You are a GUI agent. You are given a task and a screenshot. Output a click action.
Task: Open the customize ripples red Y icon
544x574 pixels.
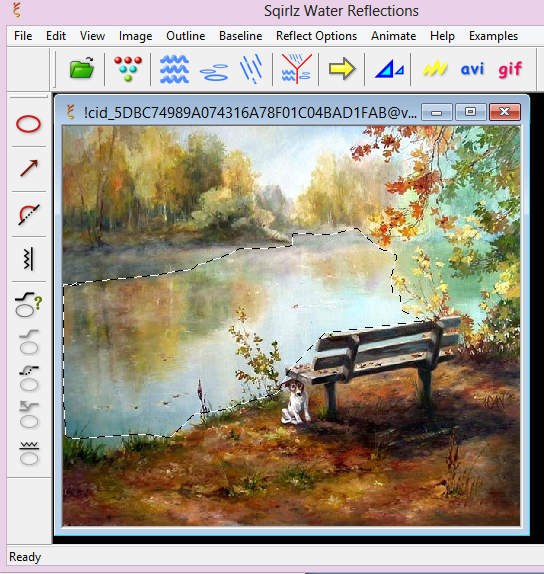(296, 68)
